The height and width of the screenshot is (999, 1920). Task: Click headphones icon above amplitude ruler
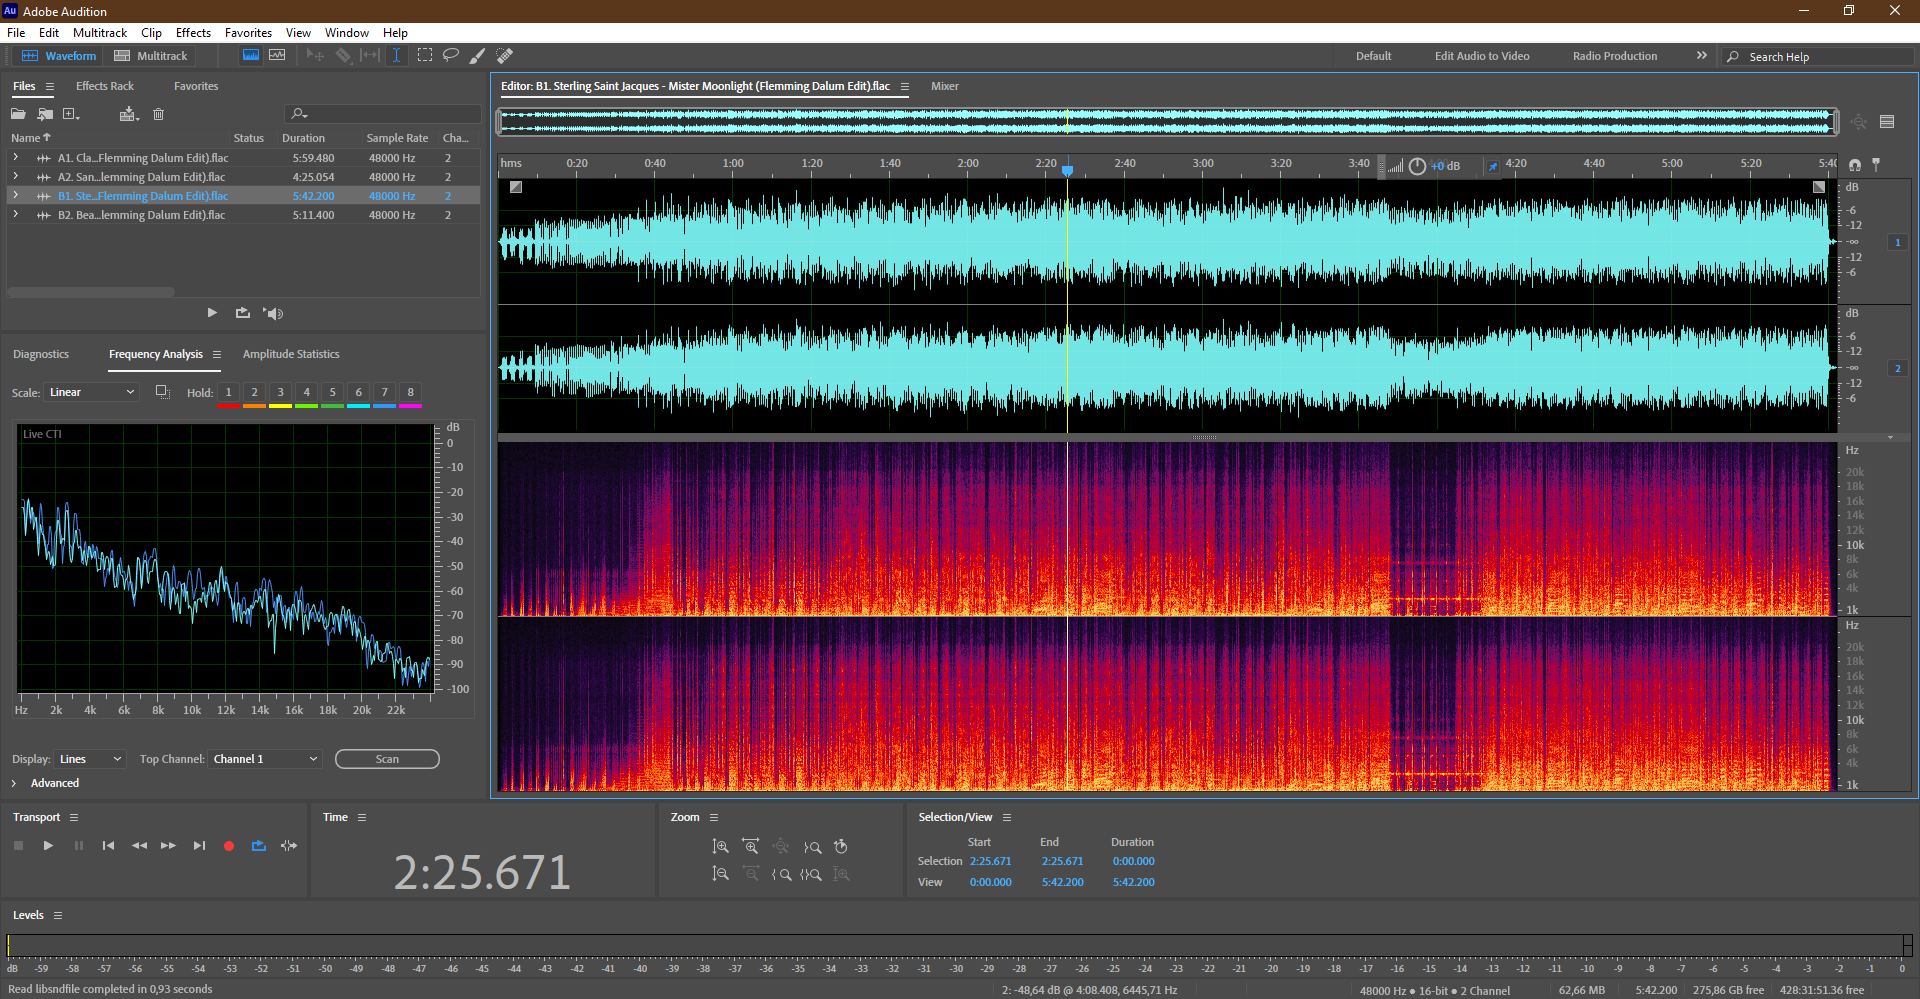point(1855,164)
